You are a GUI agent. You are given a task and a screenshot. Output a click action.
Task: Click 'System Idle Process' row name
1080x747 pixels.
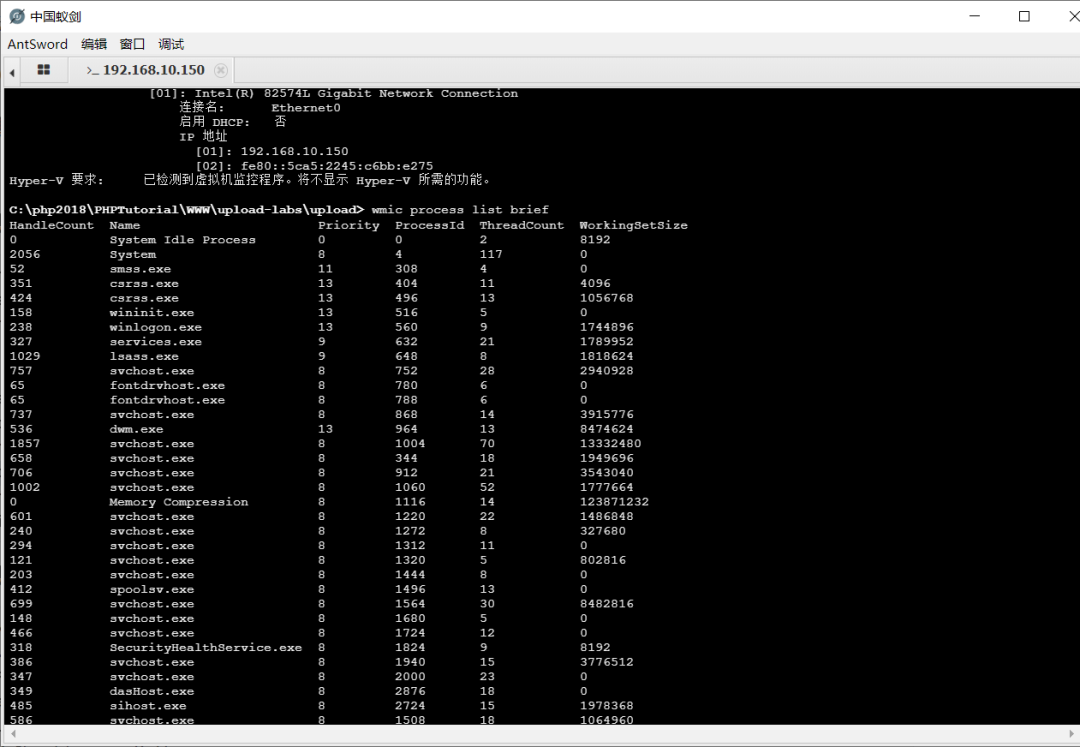183,240
